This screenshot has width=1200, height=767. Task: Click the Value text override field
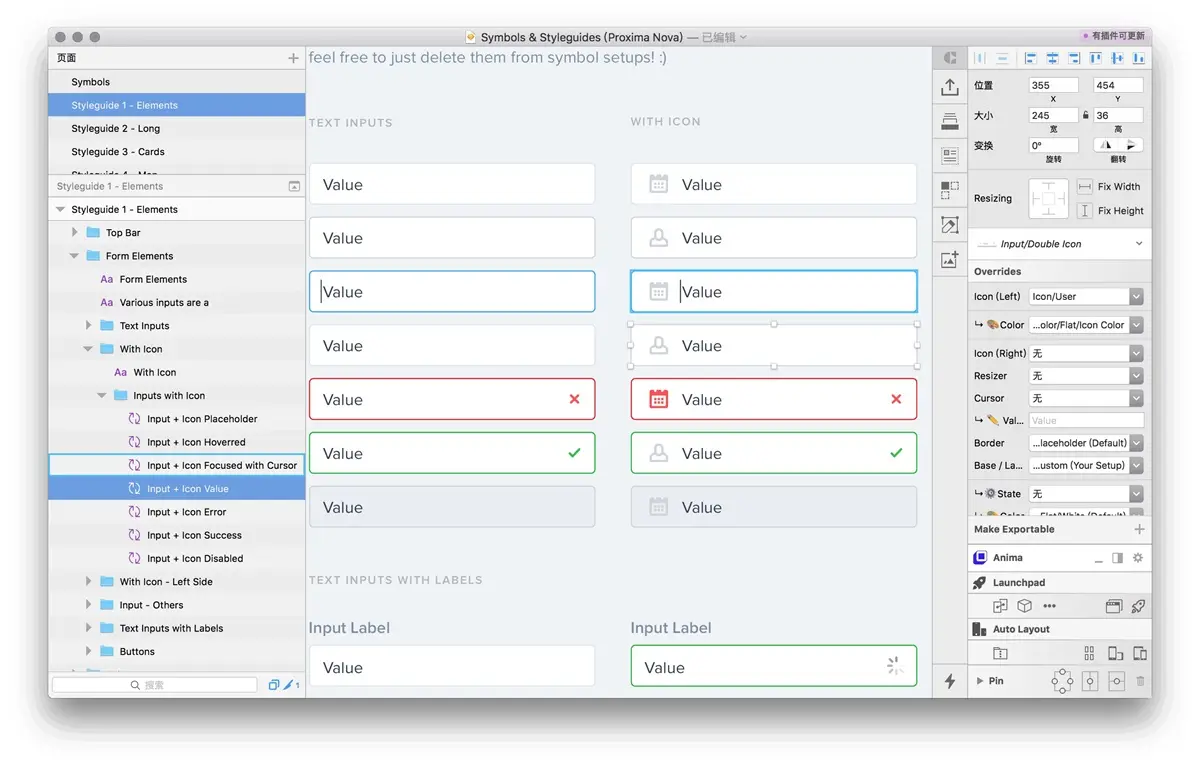pos(1086,421)
